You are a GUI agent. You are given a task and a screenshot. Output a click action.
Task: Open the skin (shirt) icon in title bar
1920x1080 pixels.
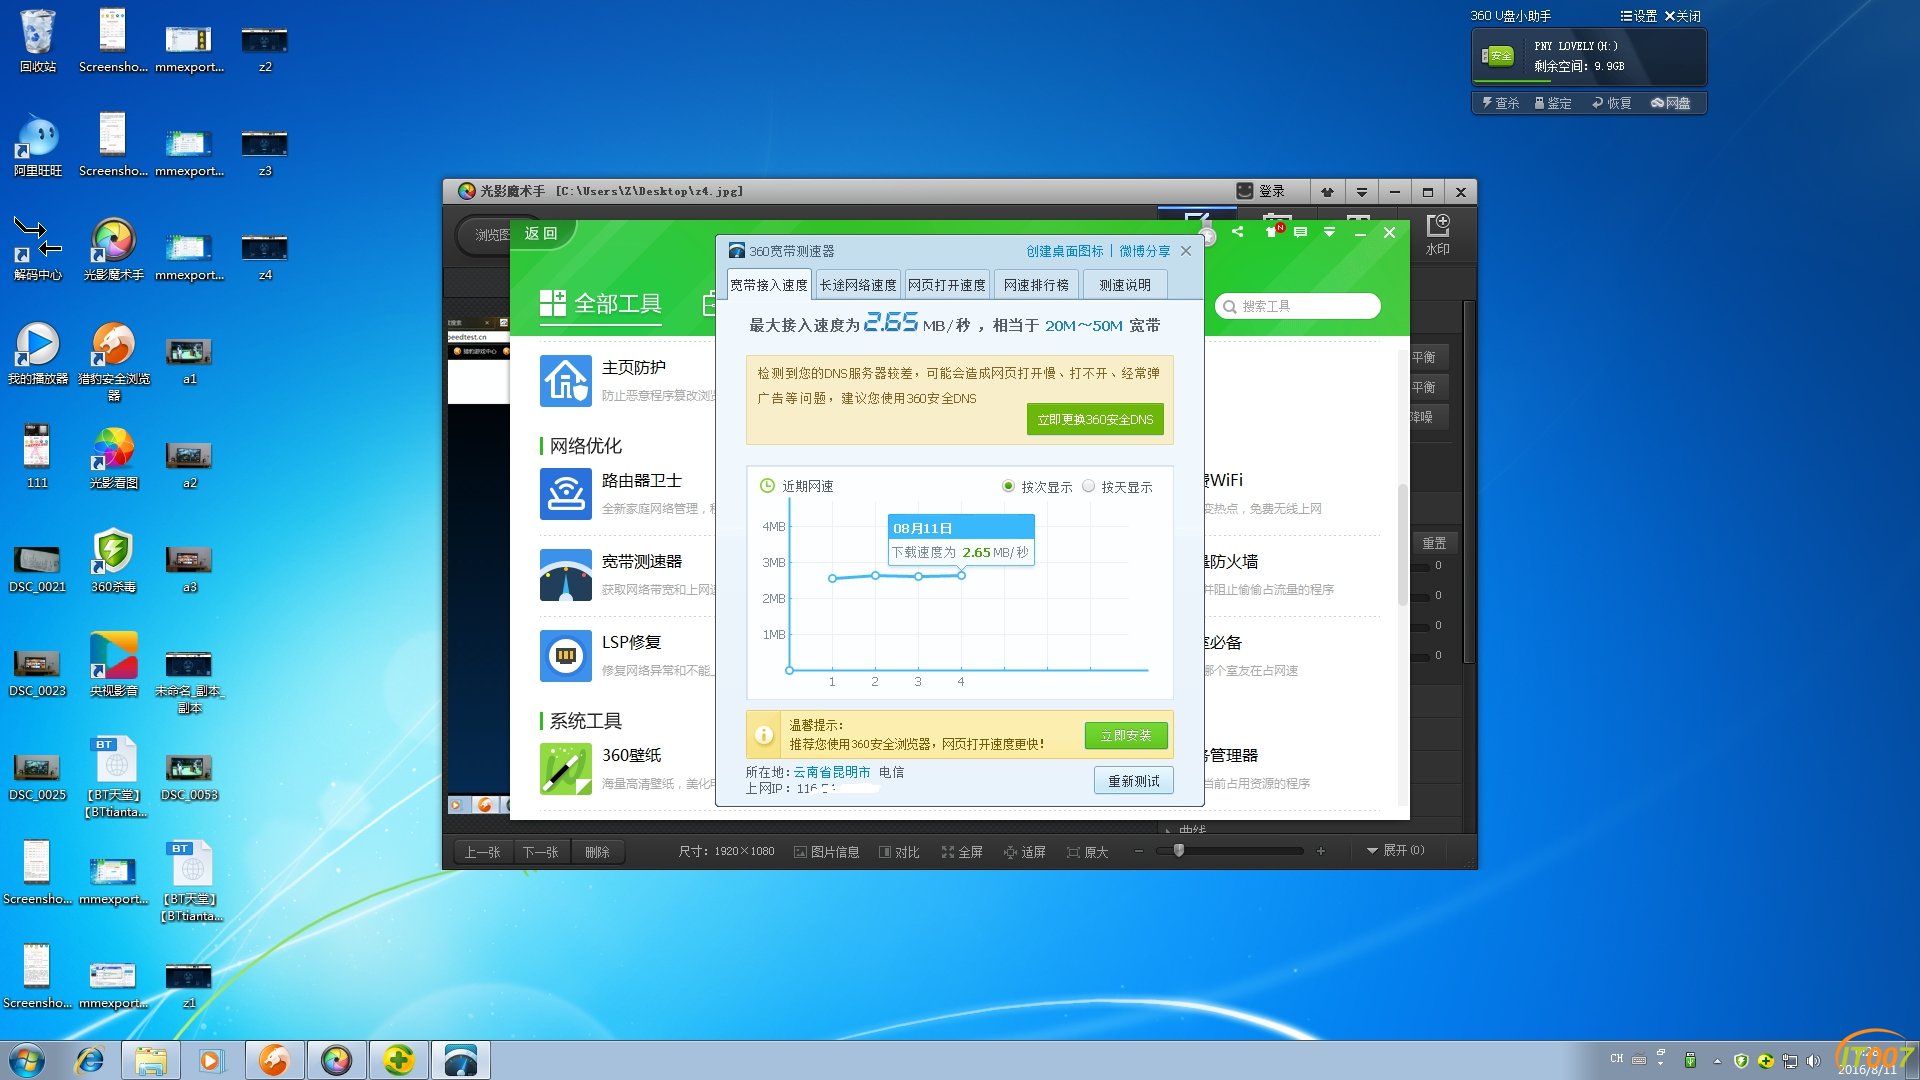click(1327, 192)
